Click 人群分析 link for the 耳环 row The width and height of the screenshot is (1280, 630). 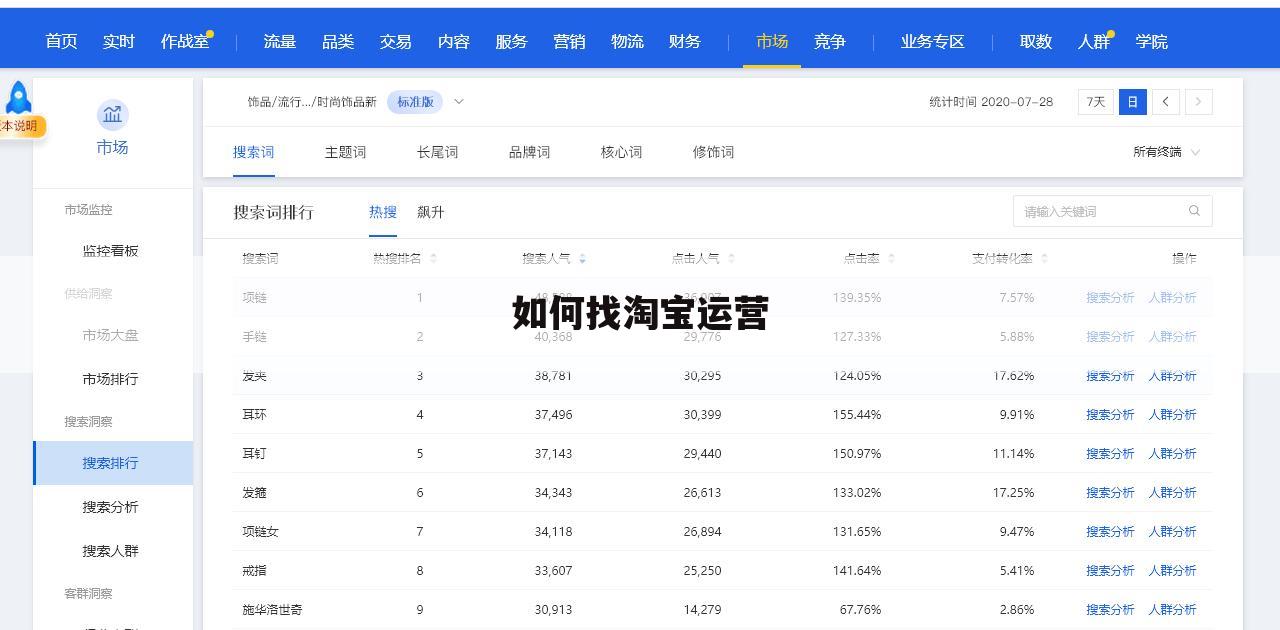(1173, 414)
